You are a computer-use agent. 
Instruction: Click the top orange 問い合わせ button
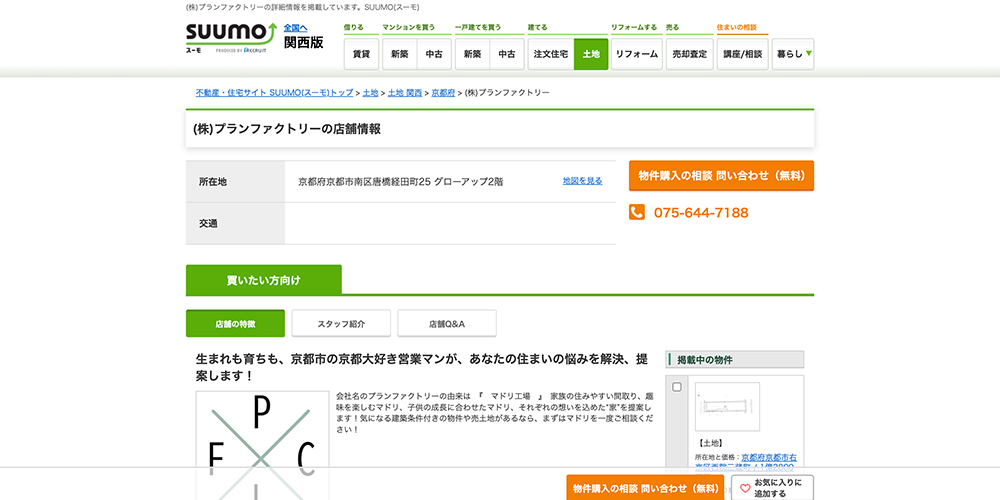tap(721, 176)
